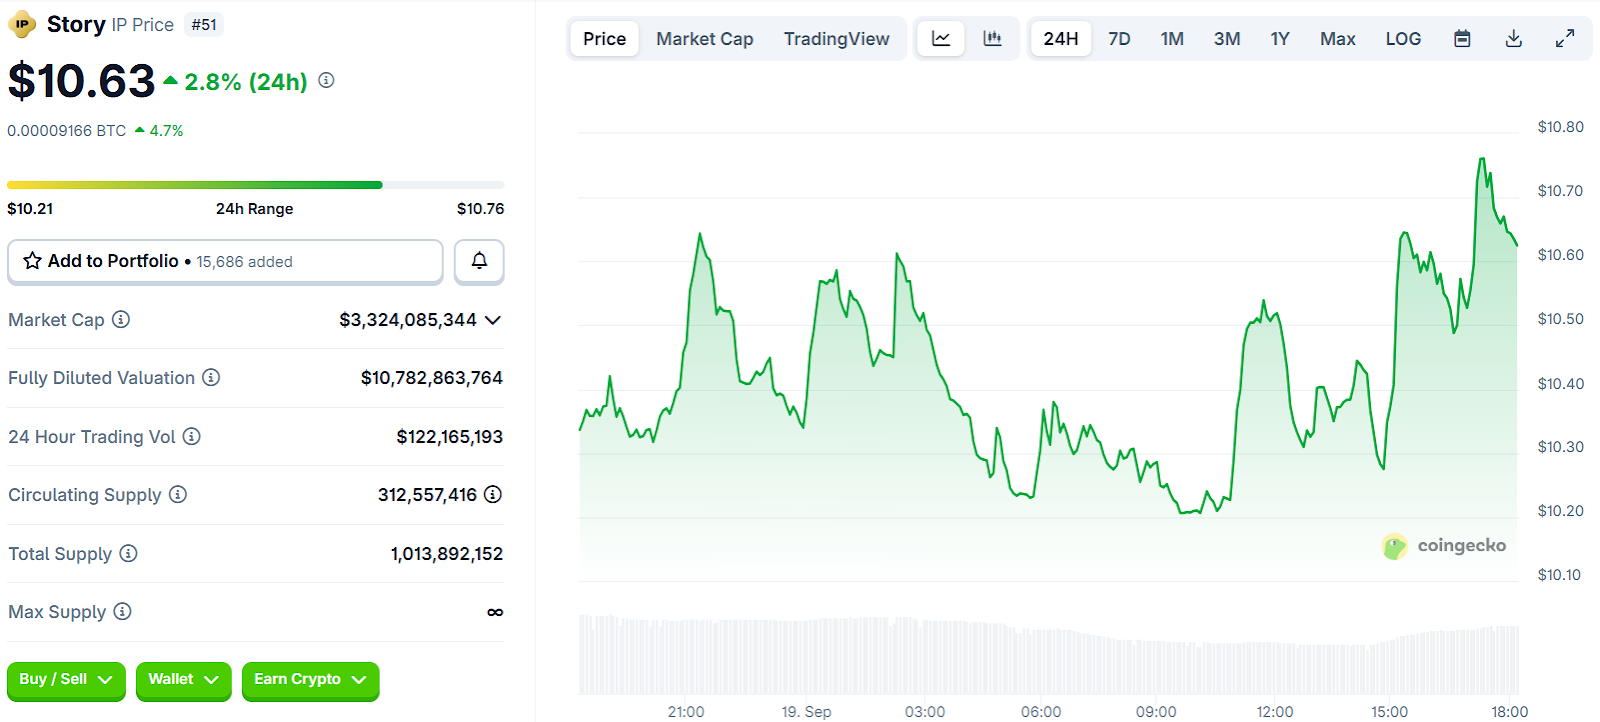Select 1Y time range

click(1280, 39)
